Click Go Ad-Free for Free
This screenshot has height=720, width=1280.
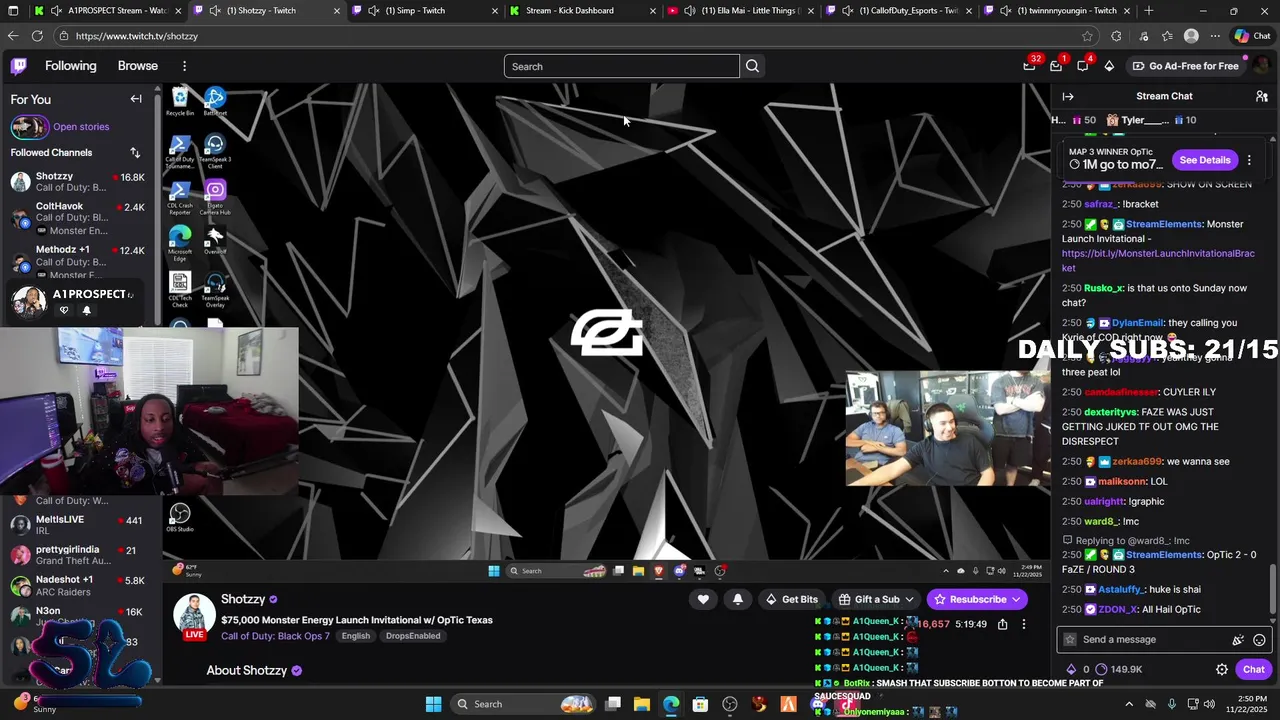point(1185,66)
